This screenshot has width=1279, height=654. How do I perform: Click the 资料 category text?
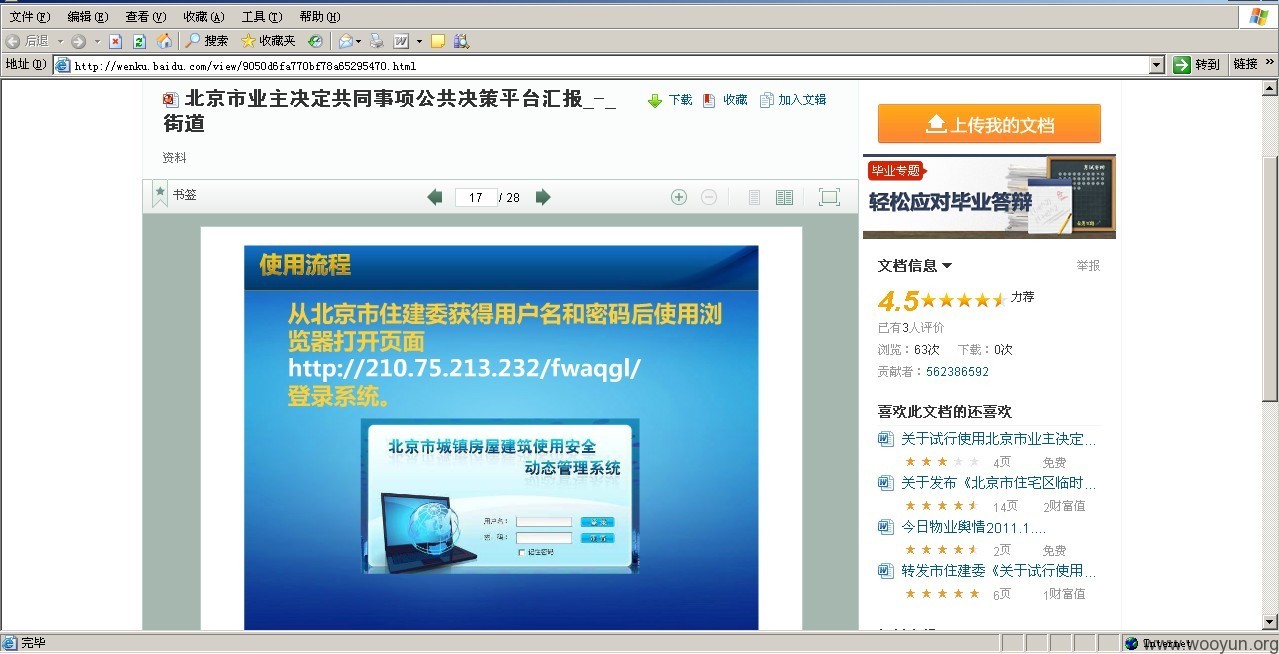(x=174, y=158)
